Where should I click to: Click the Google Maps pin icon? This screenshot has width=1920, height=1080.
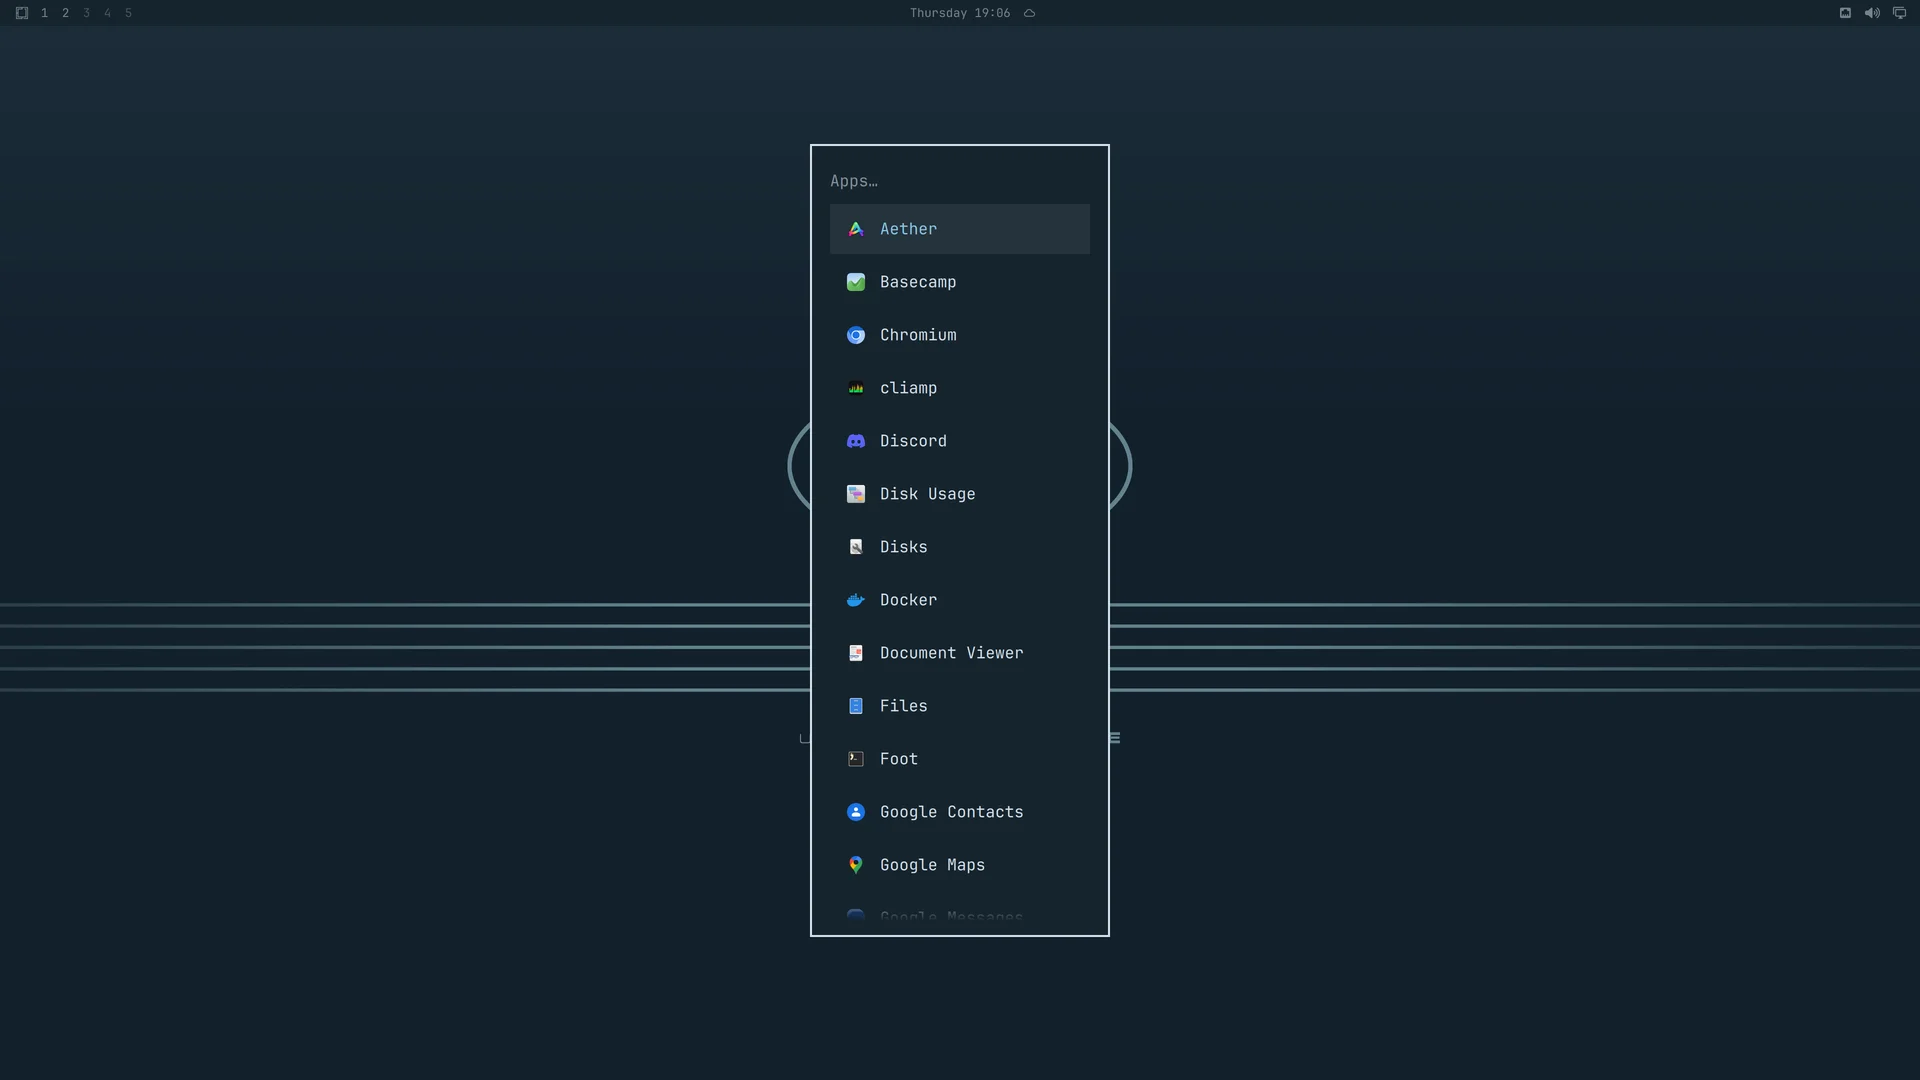coord(856,865)
